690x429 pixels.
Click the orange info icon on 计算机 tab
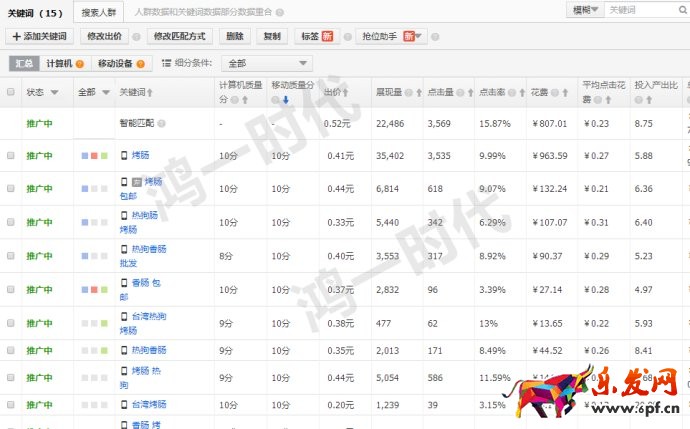tap(79, 64)
